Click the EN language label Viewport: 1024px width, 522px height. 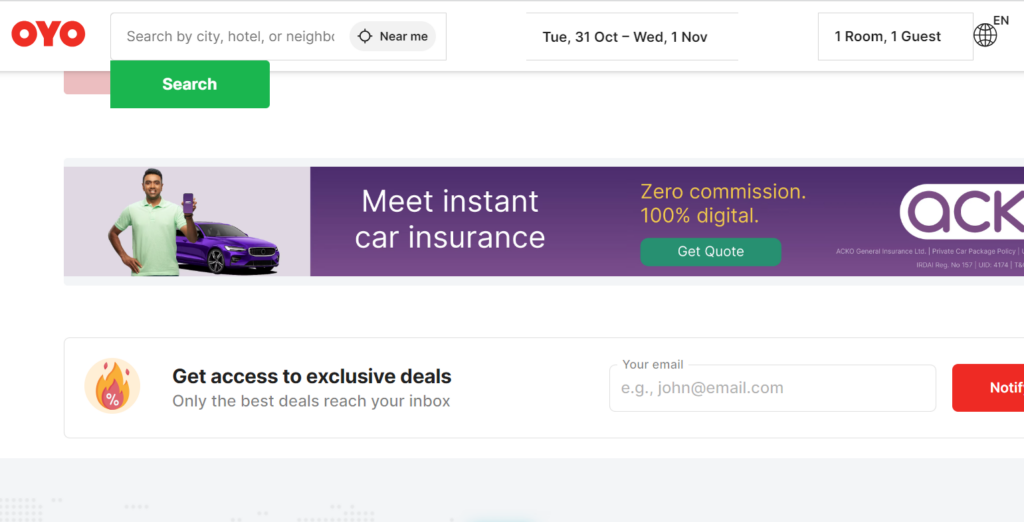coord(1001,20)
